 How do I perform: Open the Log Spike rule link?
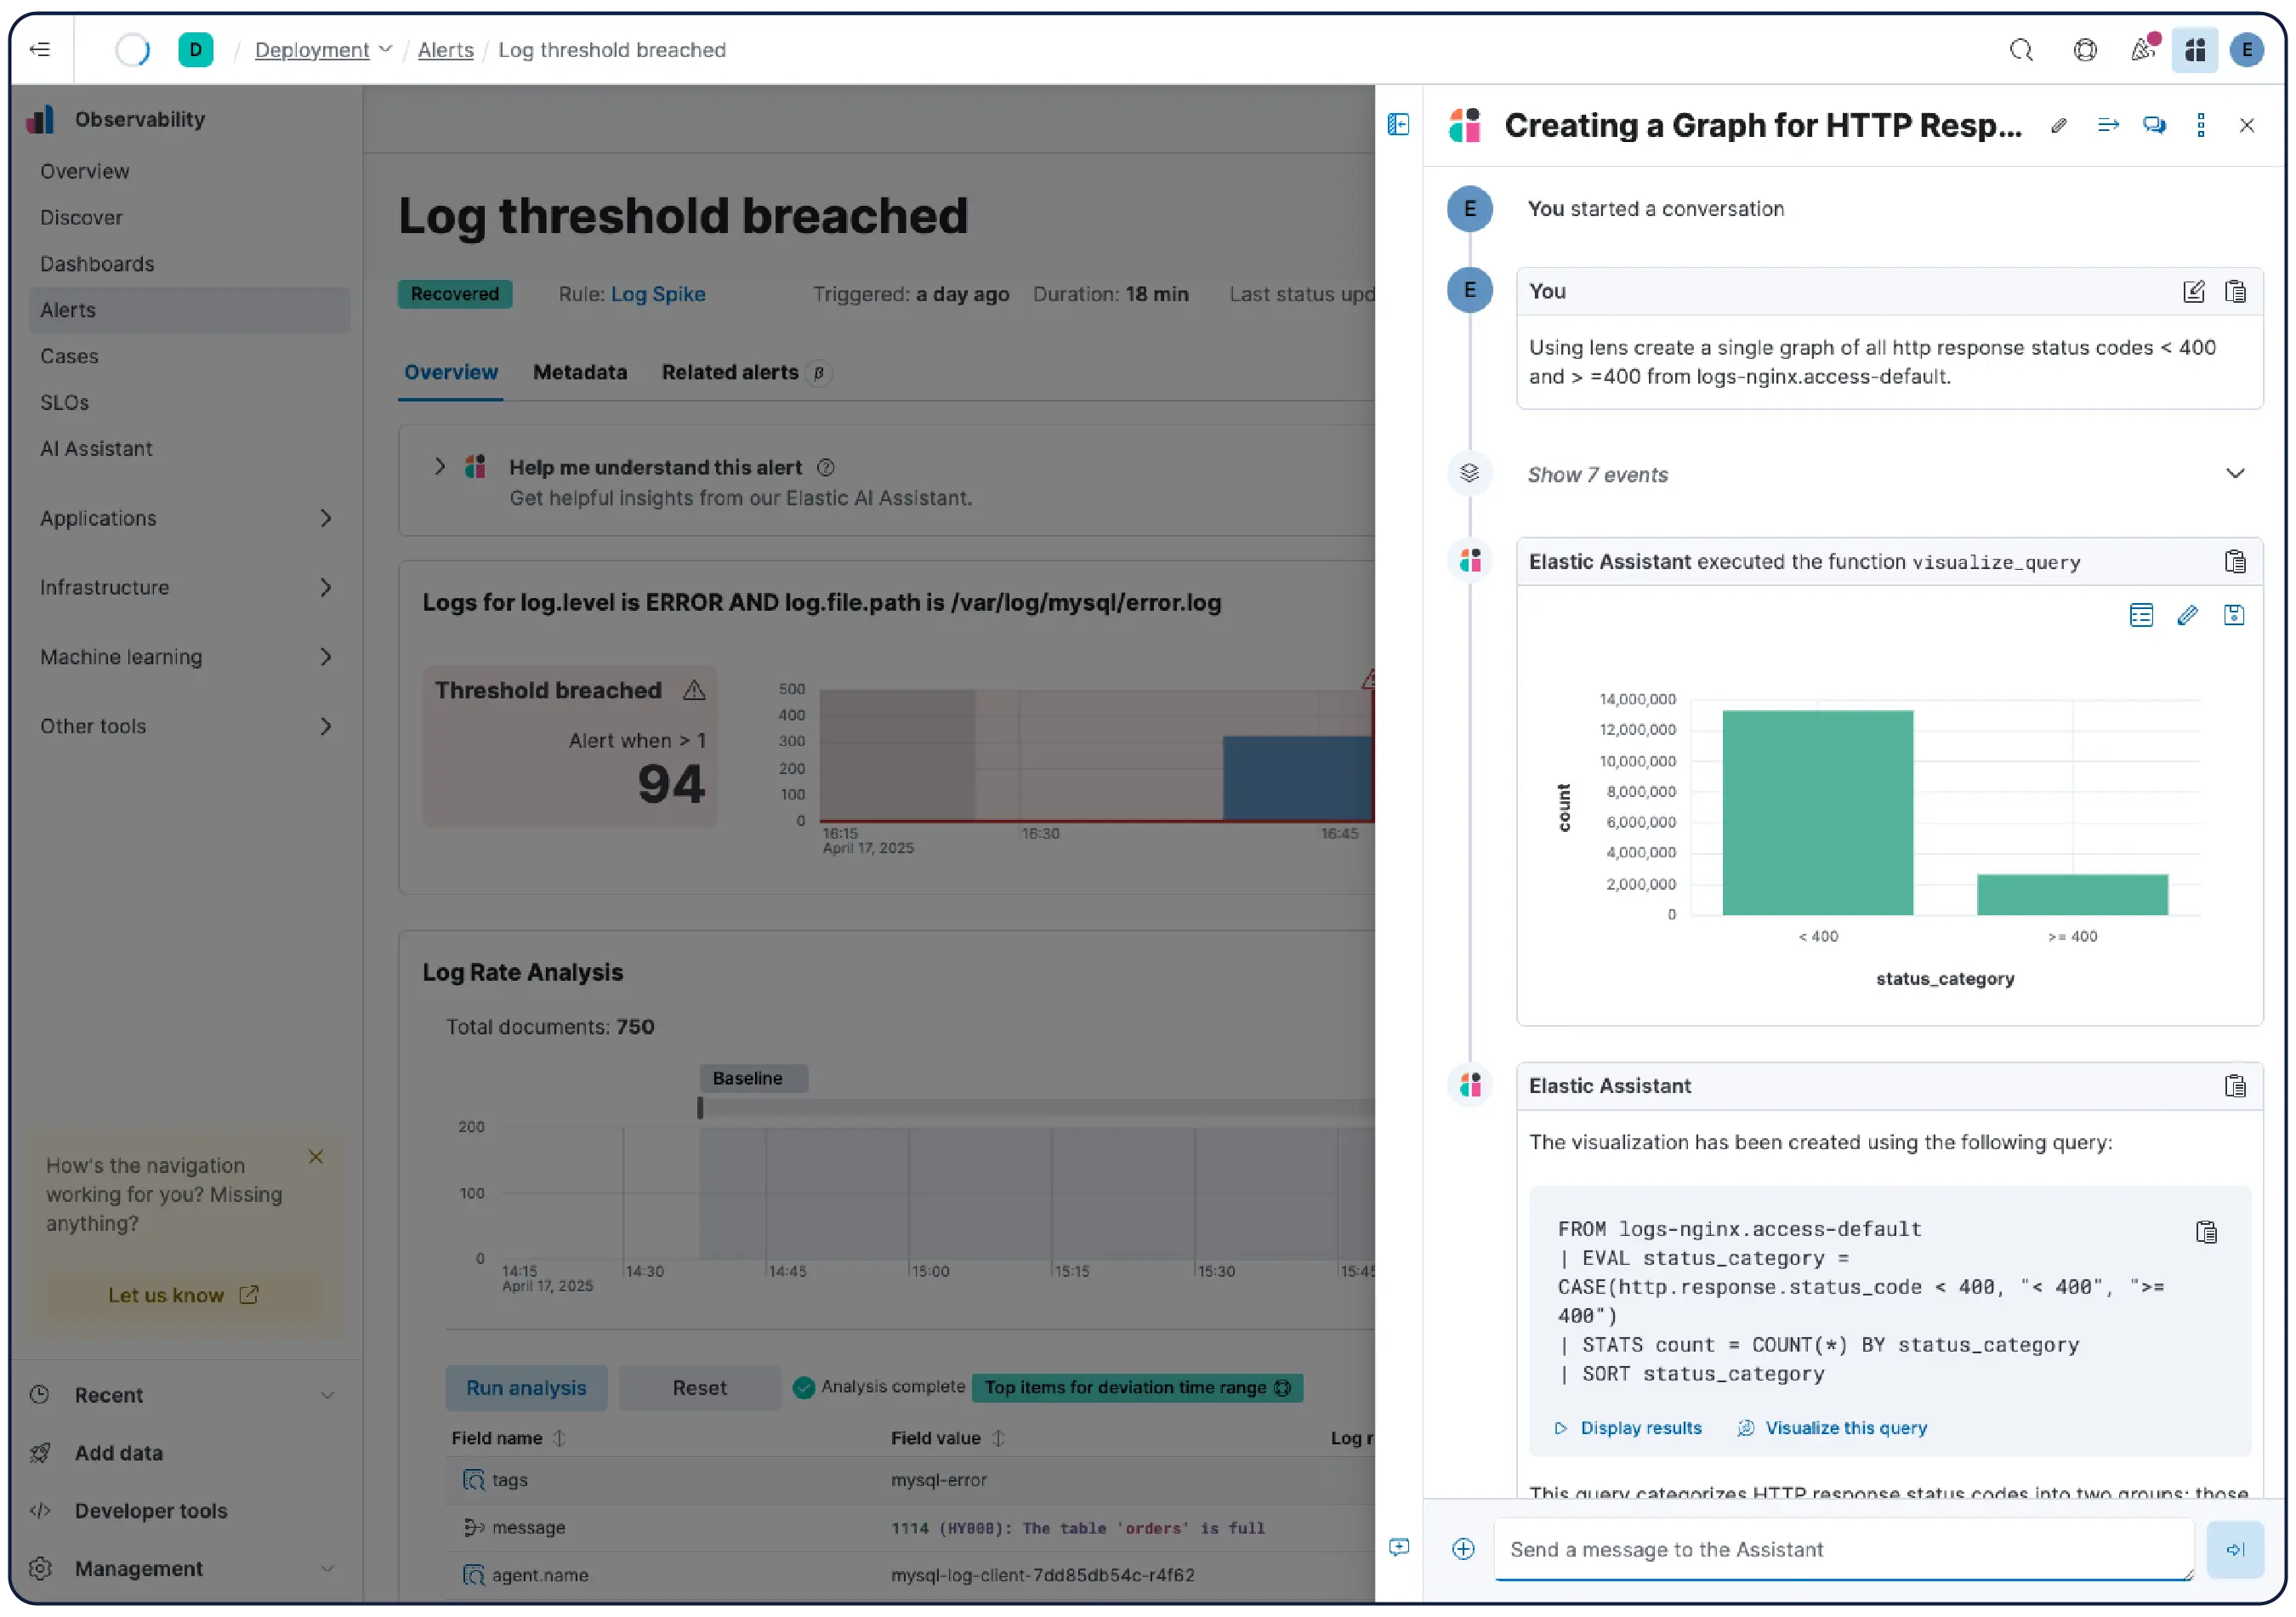pos(657,294)
